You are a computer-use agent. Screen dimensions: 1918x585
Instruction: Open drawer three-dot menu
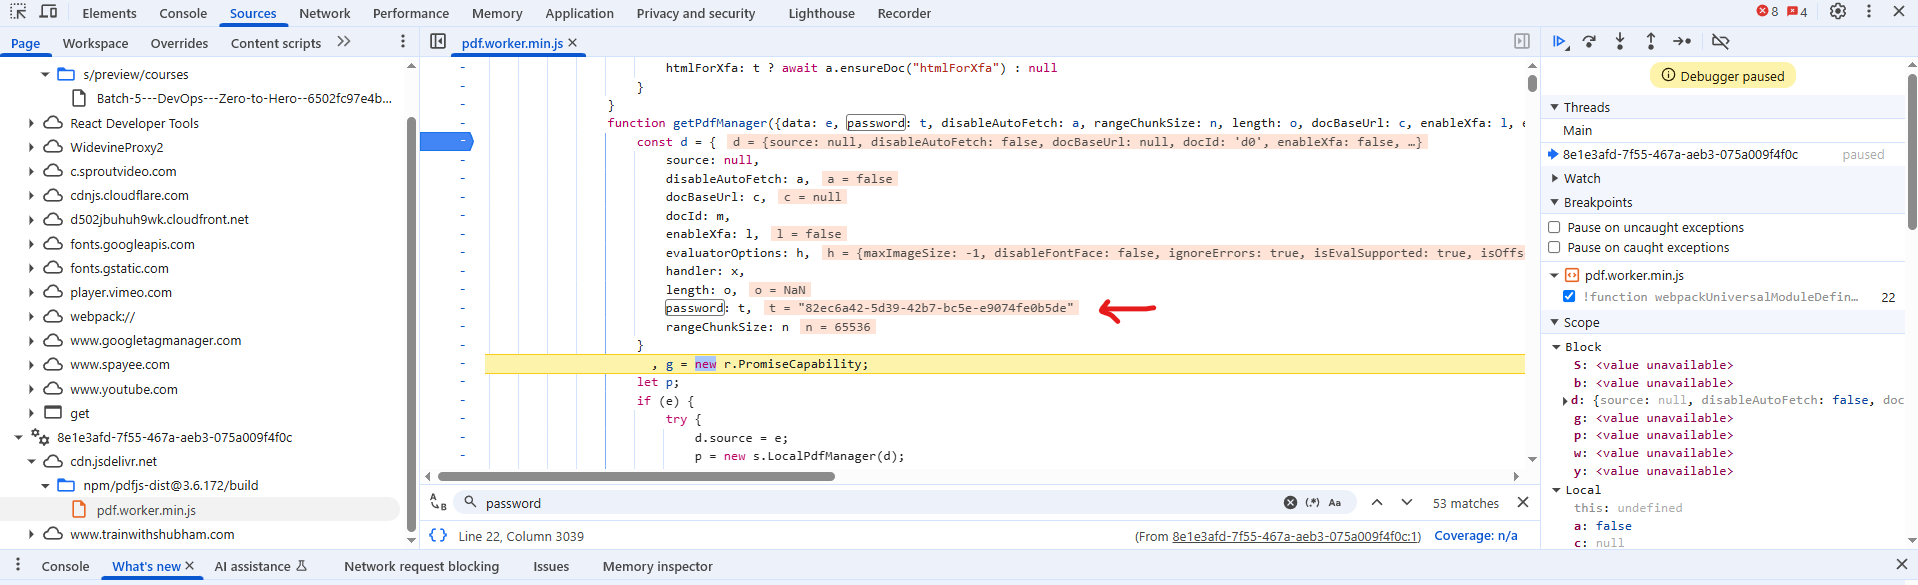[x=17, y=565]
